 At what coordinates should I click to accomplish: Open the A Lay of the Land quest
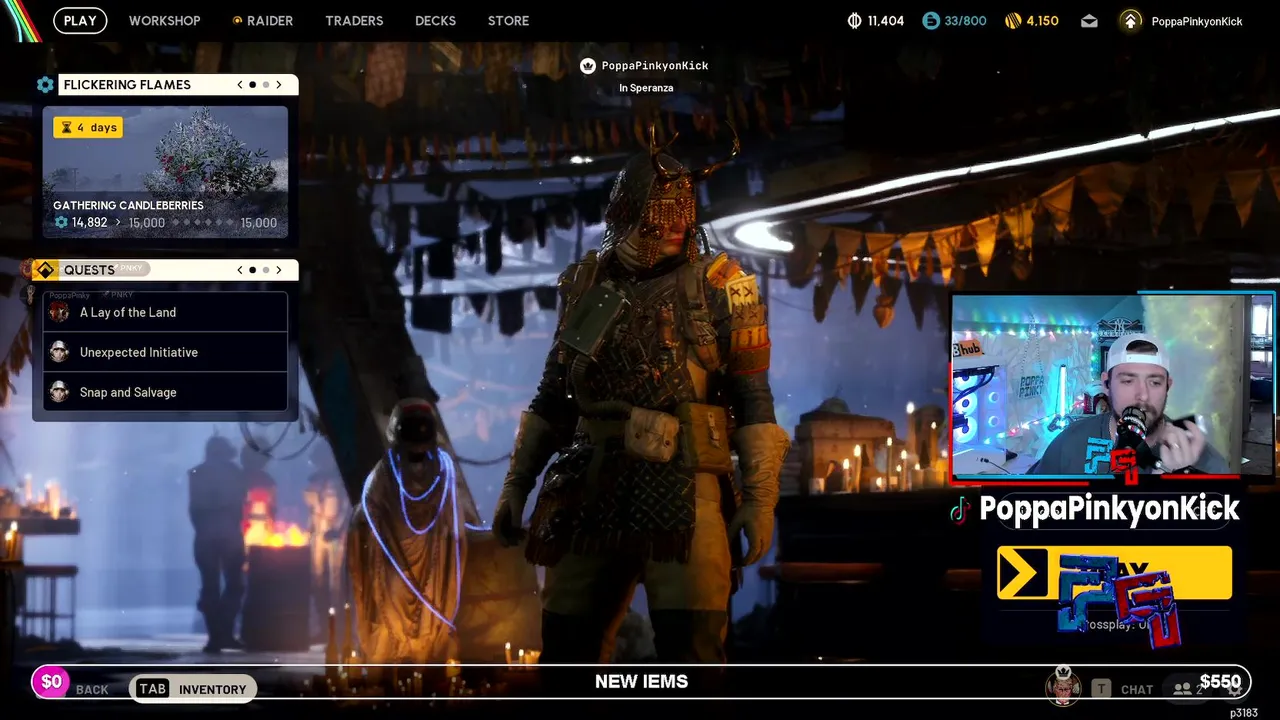165,312
